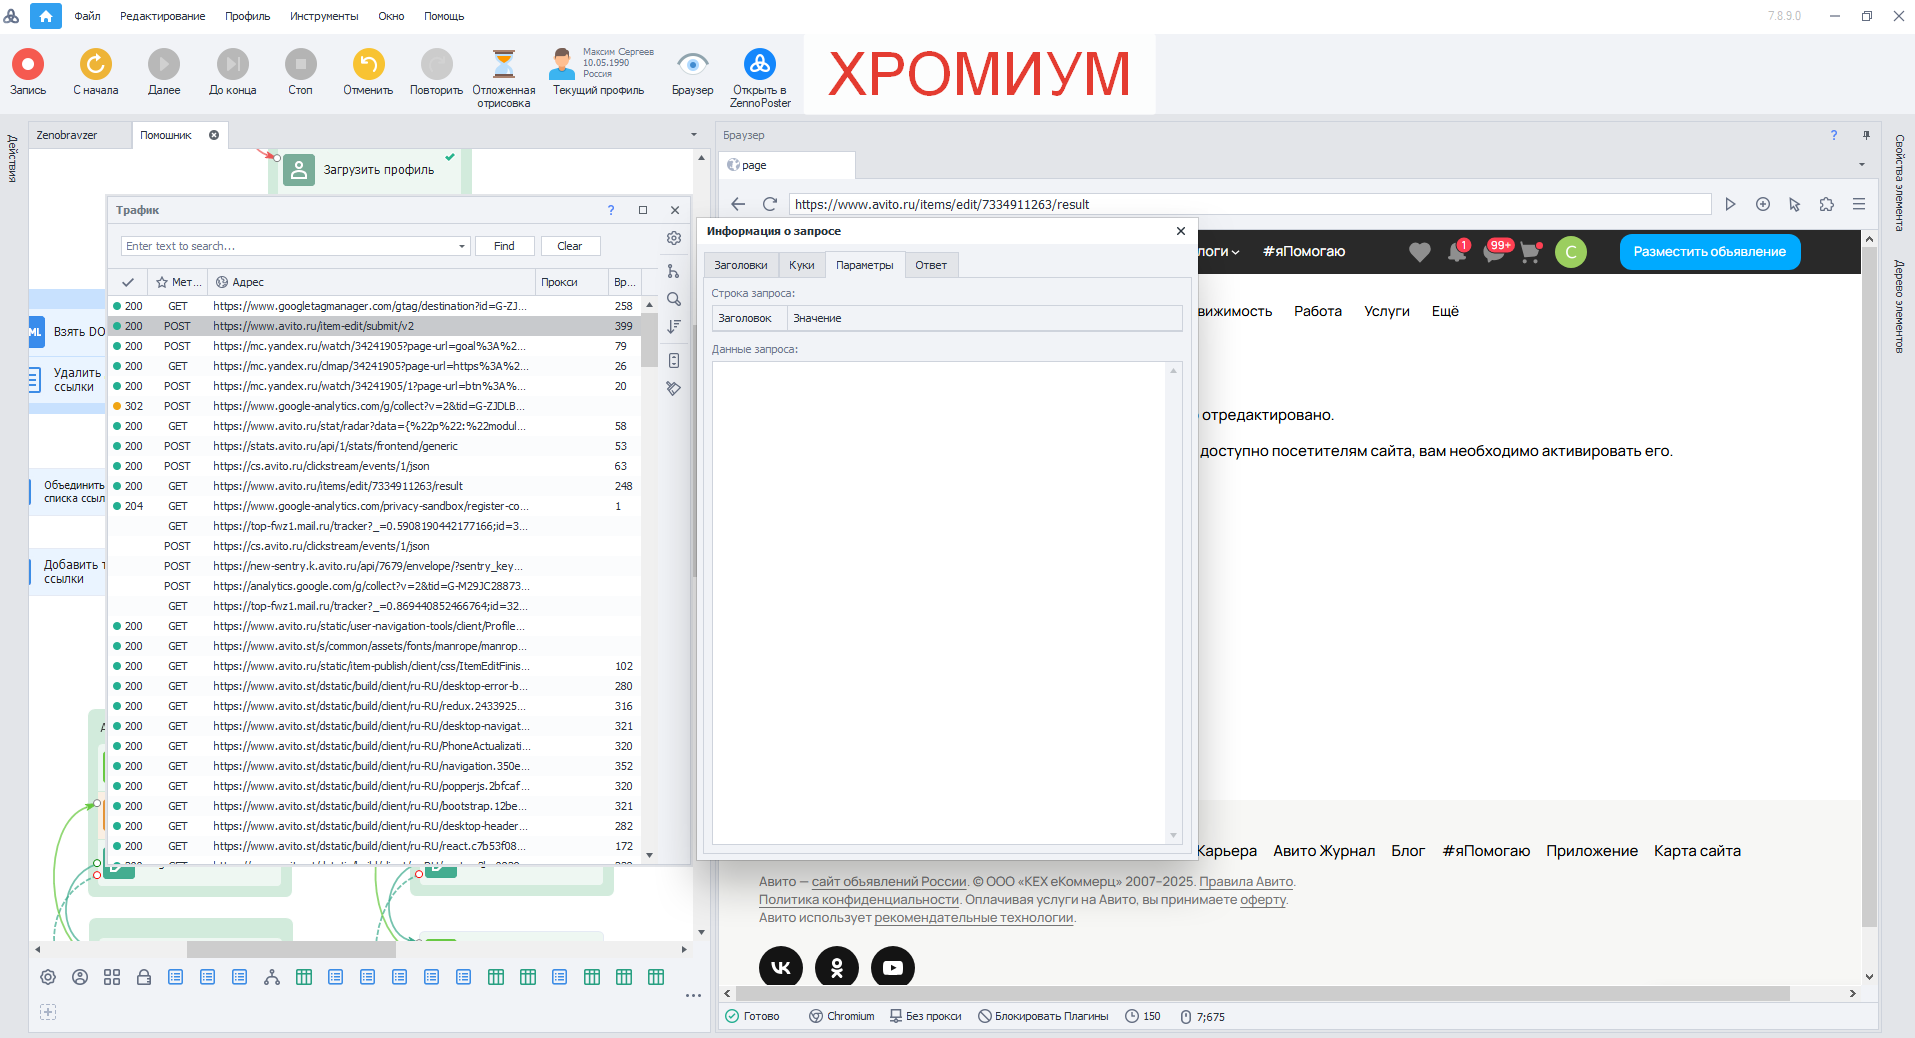Click the magnifier icon in traffic sidebar
The height and width of the screenshot is (1038, 1915).
point(674,299)
